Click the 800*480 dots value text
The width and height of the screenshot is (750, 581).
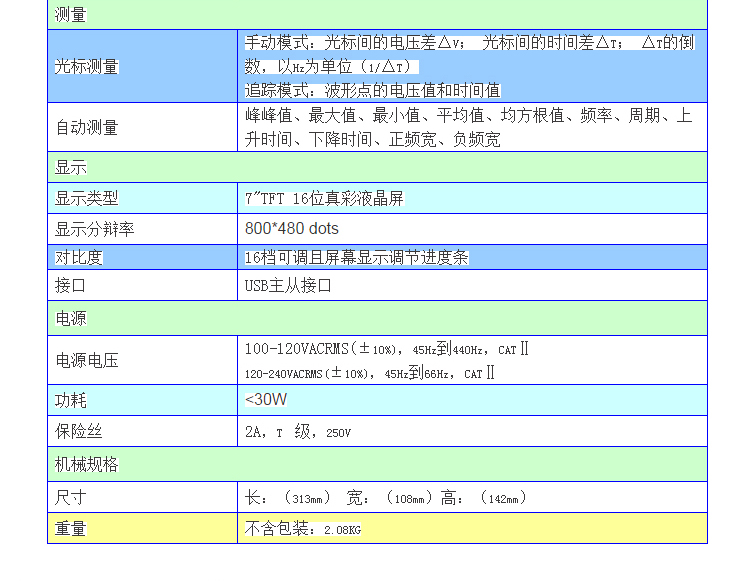[292, 229]
